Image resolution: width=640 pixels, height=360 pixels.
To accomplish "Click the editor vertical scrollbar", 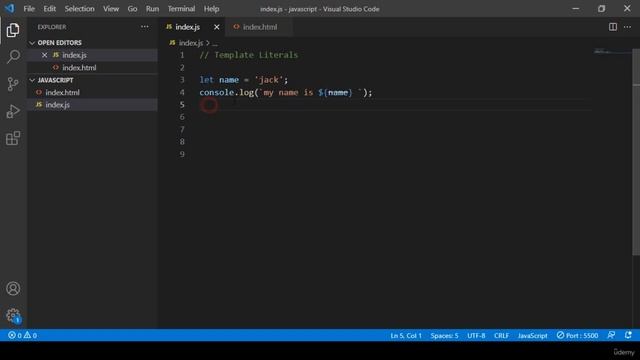I will tap(636, 152).
